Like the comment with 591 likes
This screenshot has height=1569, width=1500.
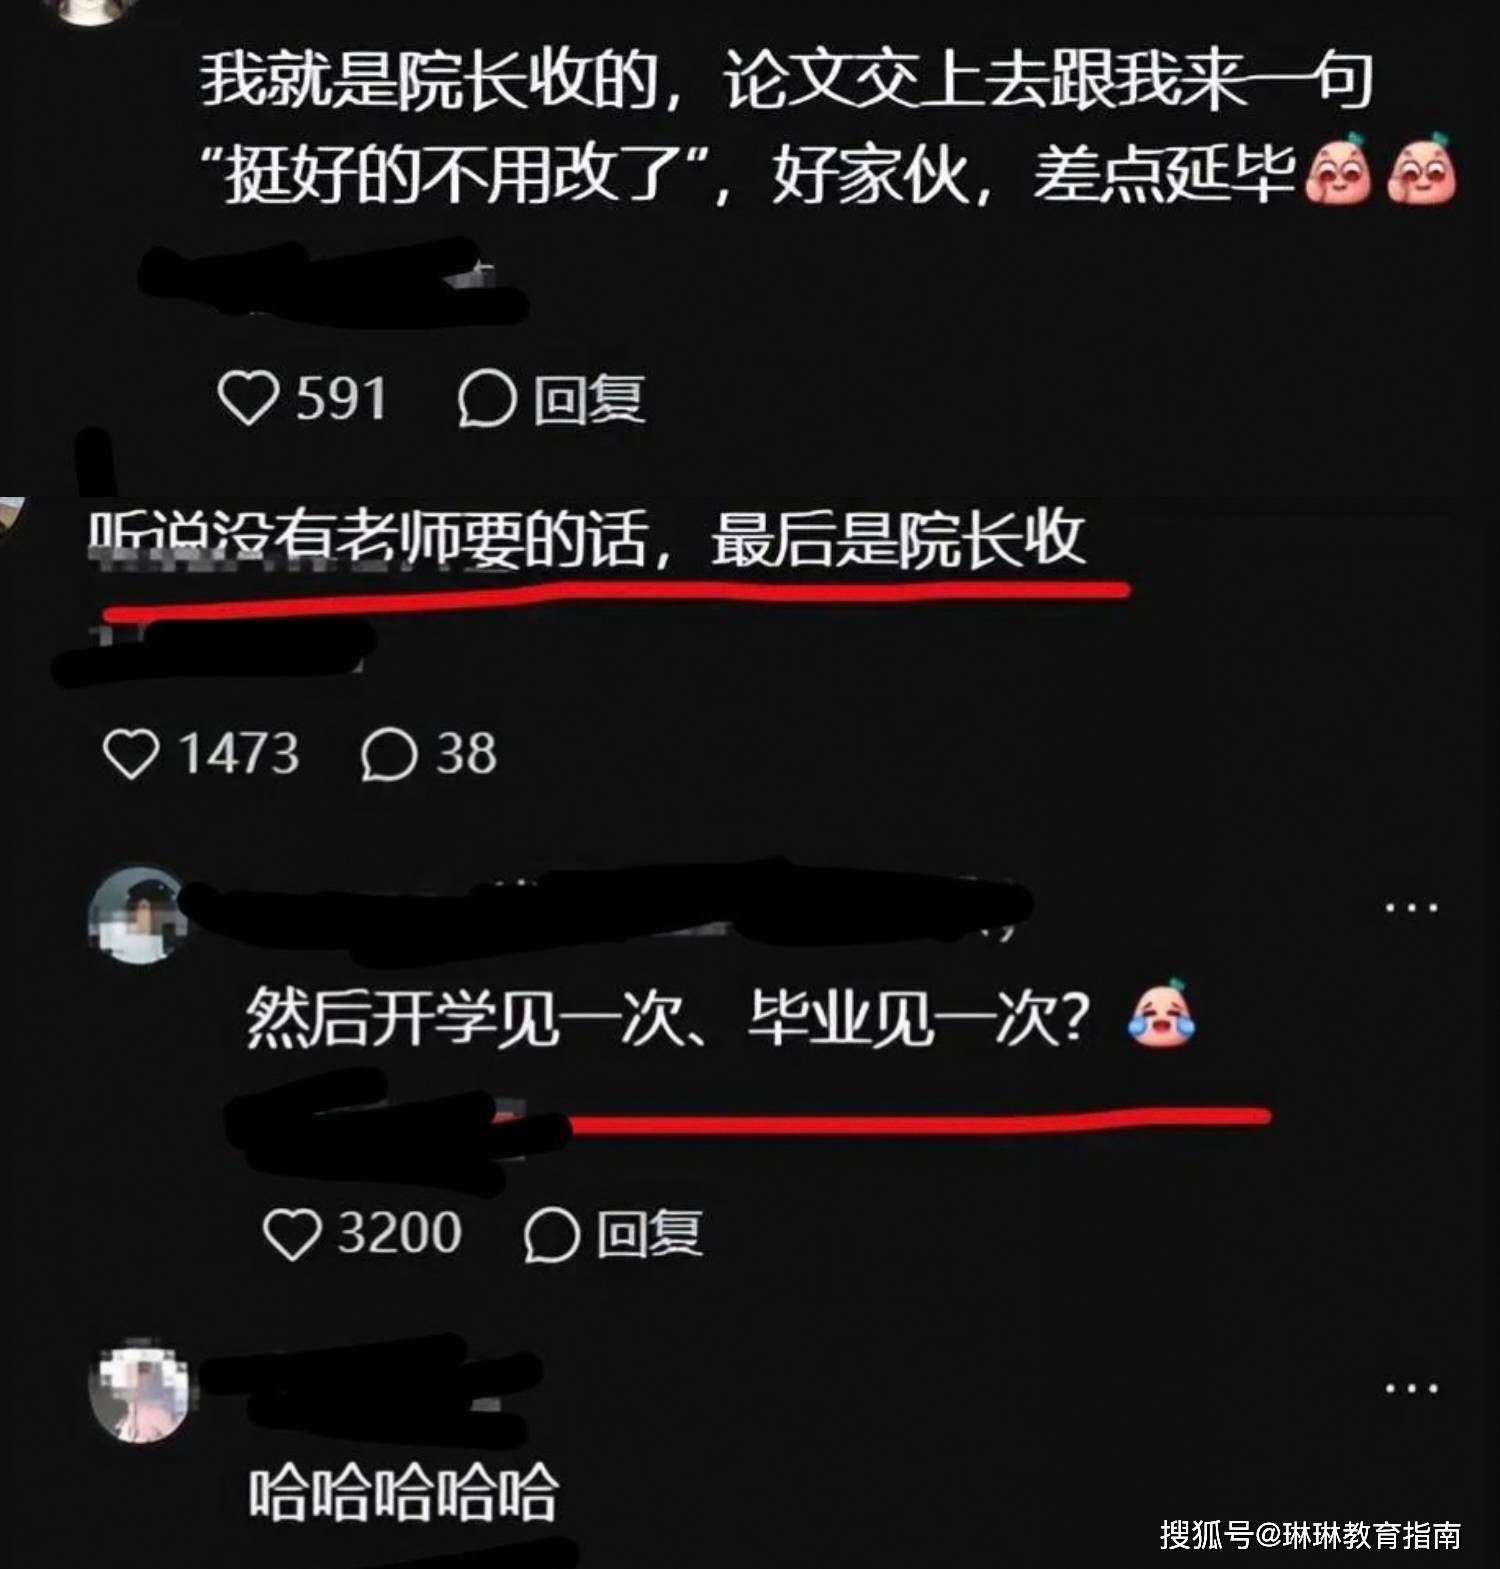[x=248, y=399]
